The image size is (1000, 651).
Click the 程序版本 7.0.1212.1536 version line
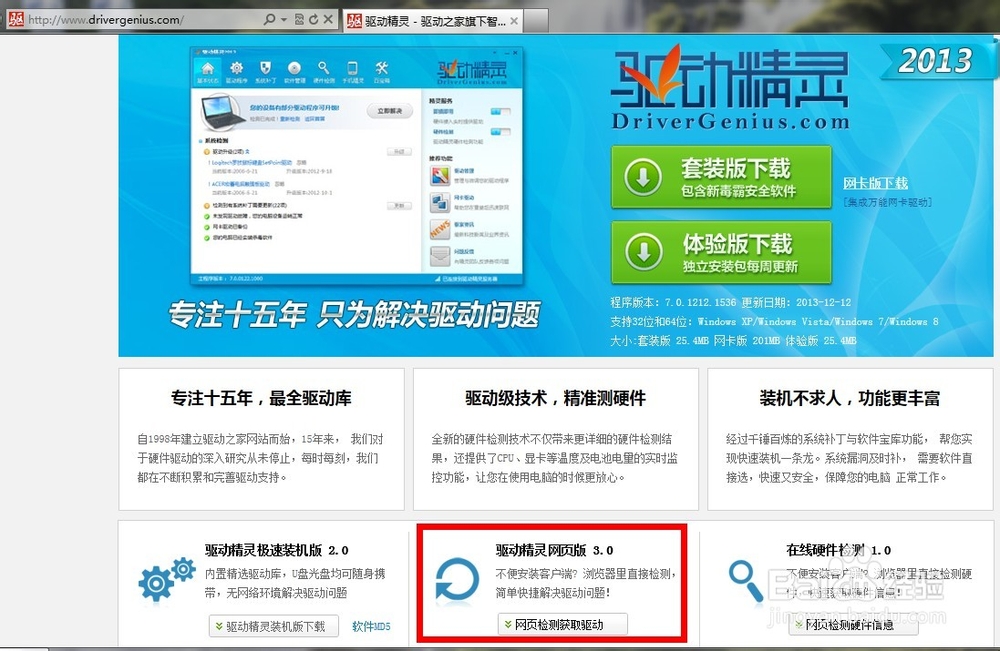730,302
